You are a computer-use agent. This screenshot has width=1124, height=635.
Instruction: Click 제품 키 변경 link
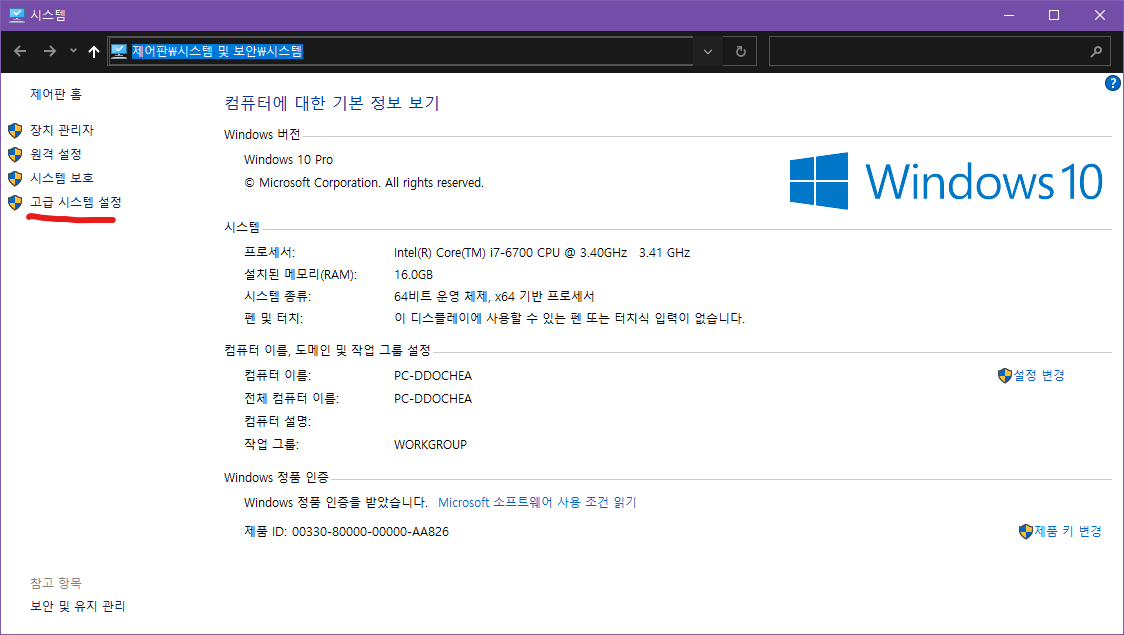pos(1067,531)
